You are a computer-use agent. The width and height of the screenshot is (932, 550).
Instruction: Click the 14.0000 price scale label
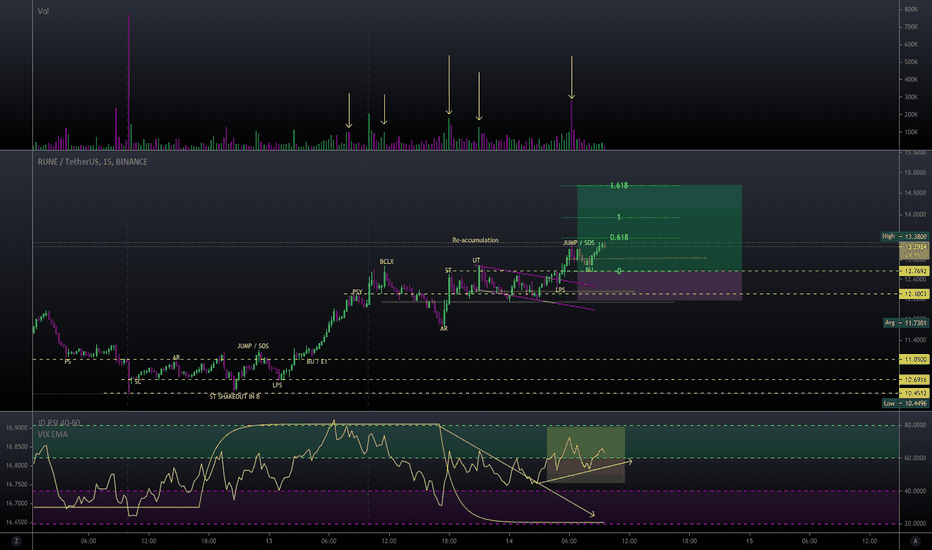[915, 215]
